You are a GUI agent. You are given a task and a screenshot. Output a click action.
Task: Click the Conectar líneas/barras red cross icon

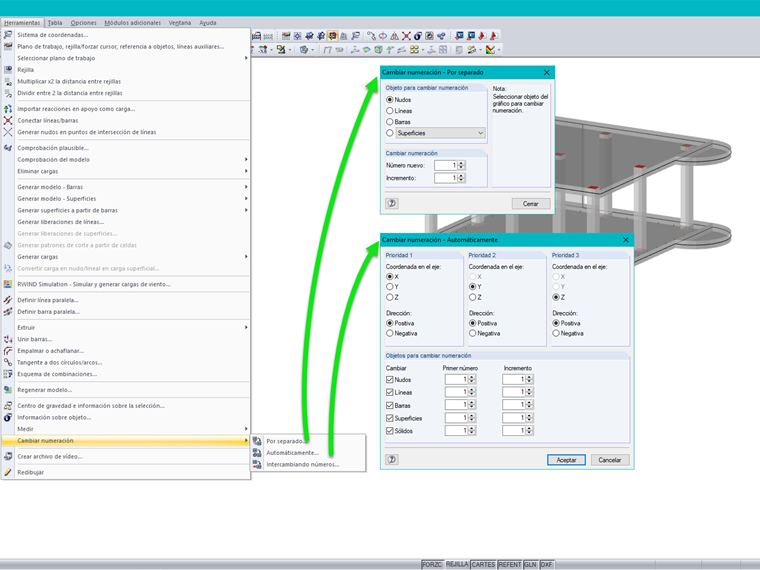point(8,120)
